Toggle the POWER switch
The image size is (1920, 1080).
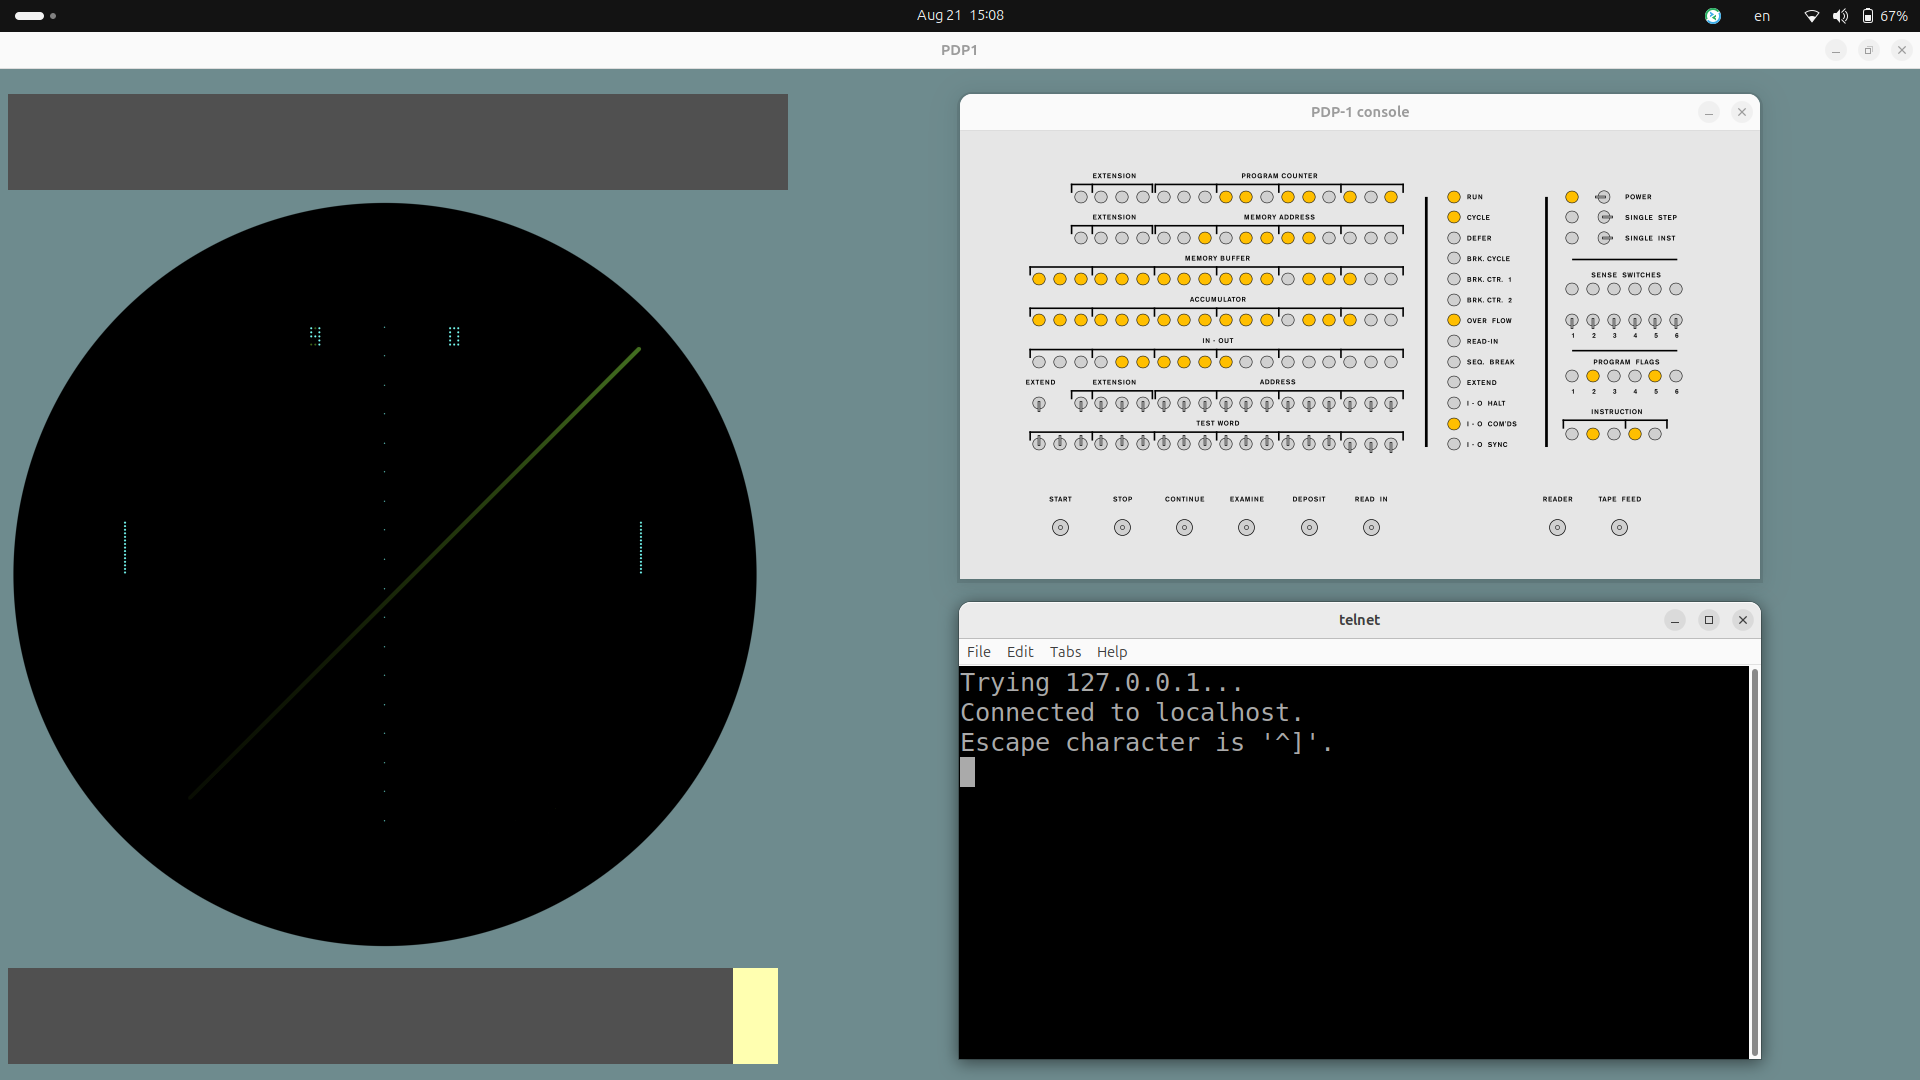[x=1603, y=197]
